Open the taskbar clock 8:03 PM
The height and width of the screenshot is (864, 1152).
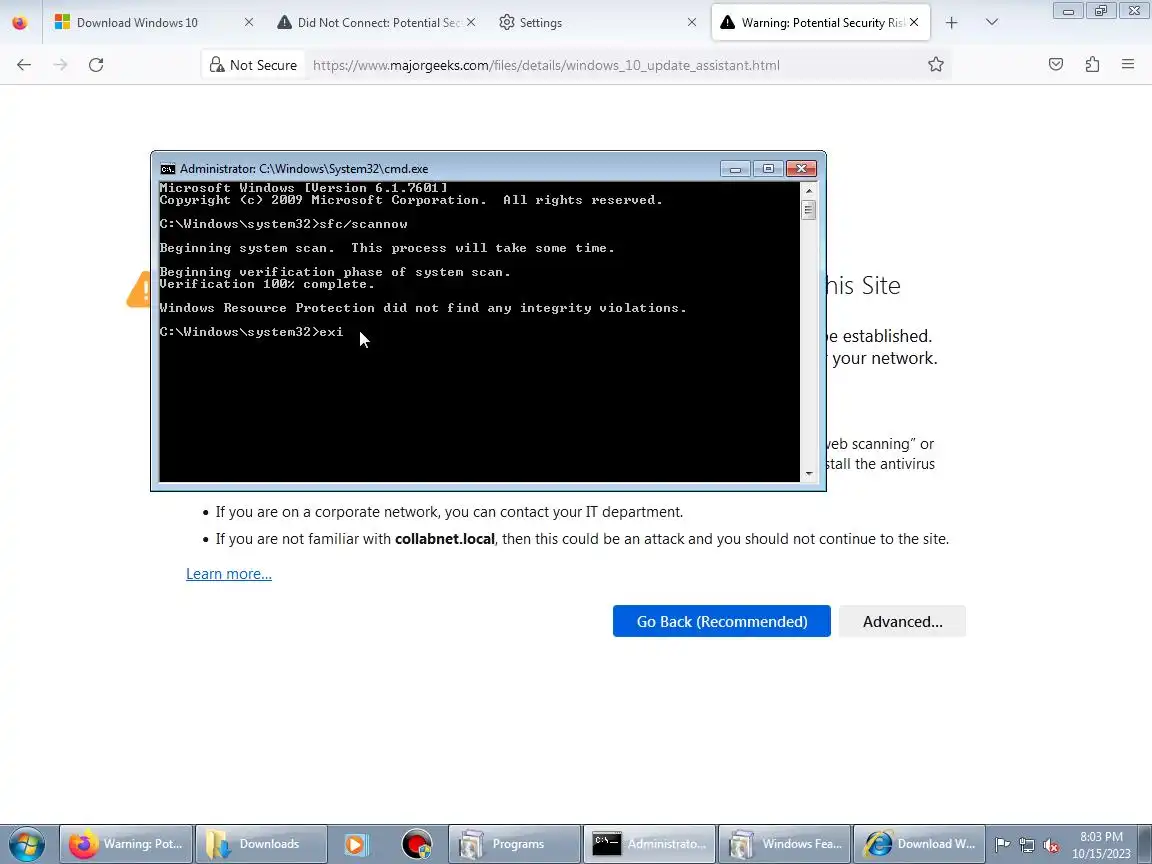[x=1101, y=845]
